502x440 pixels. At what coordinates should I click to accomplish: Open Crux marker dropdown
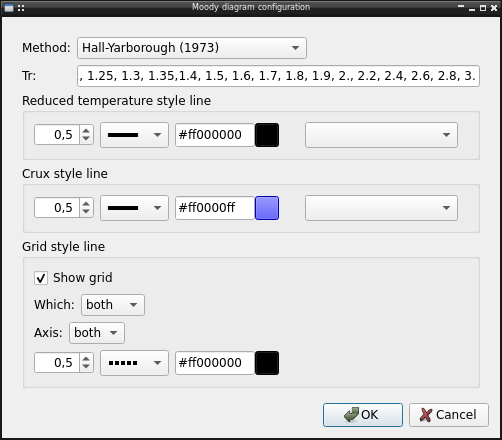[x=381, y=208]
